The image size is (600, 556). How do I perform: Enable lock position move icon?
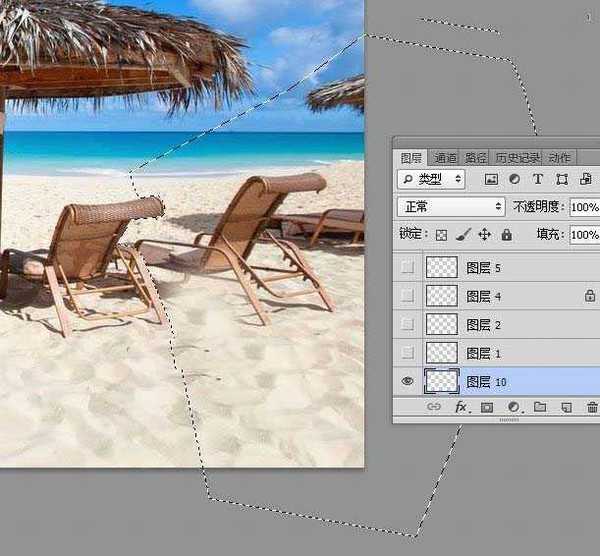[484, 235]
